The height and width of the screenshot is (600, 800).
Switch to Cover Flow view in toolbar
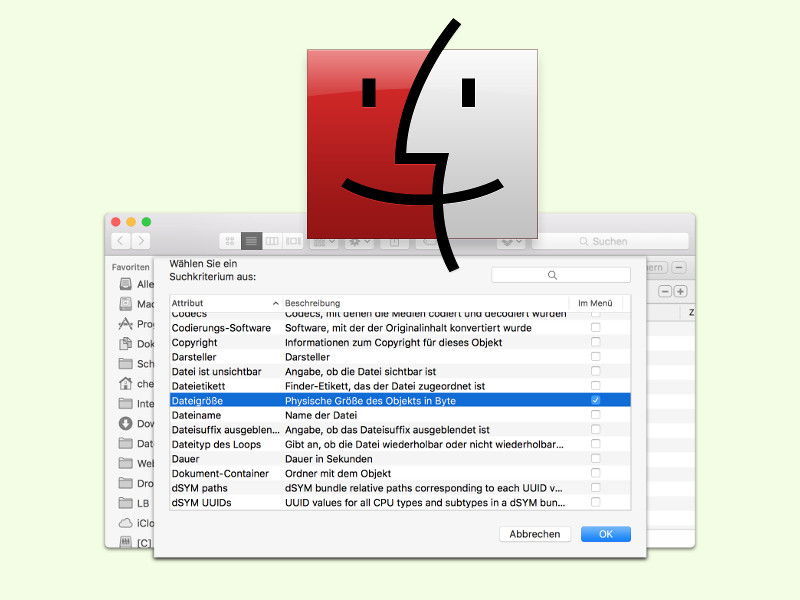pos(293,241)
